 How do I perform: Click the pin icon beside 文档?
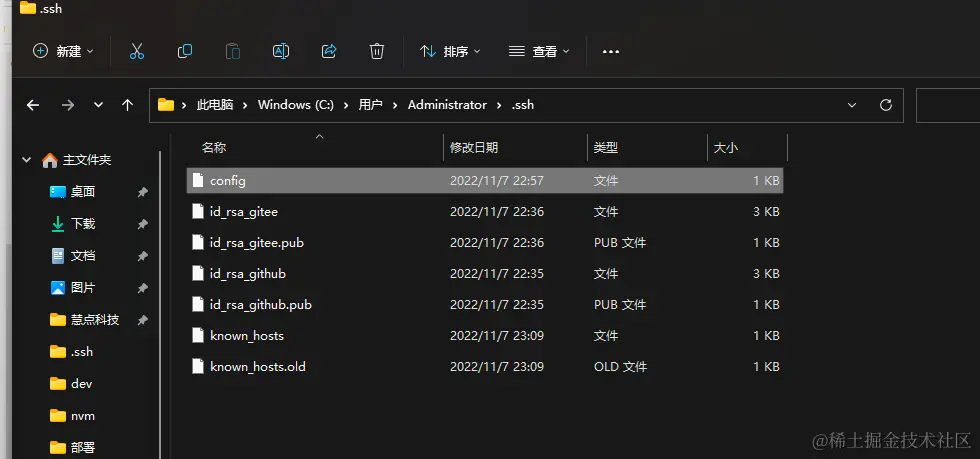click(142, 256)
